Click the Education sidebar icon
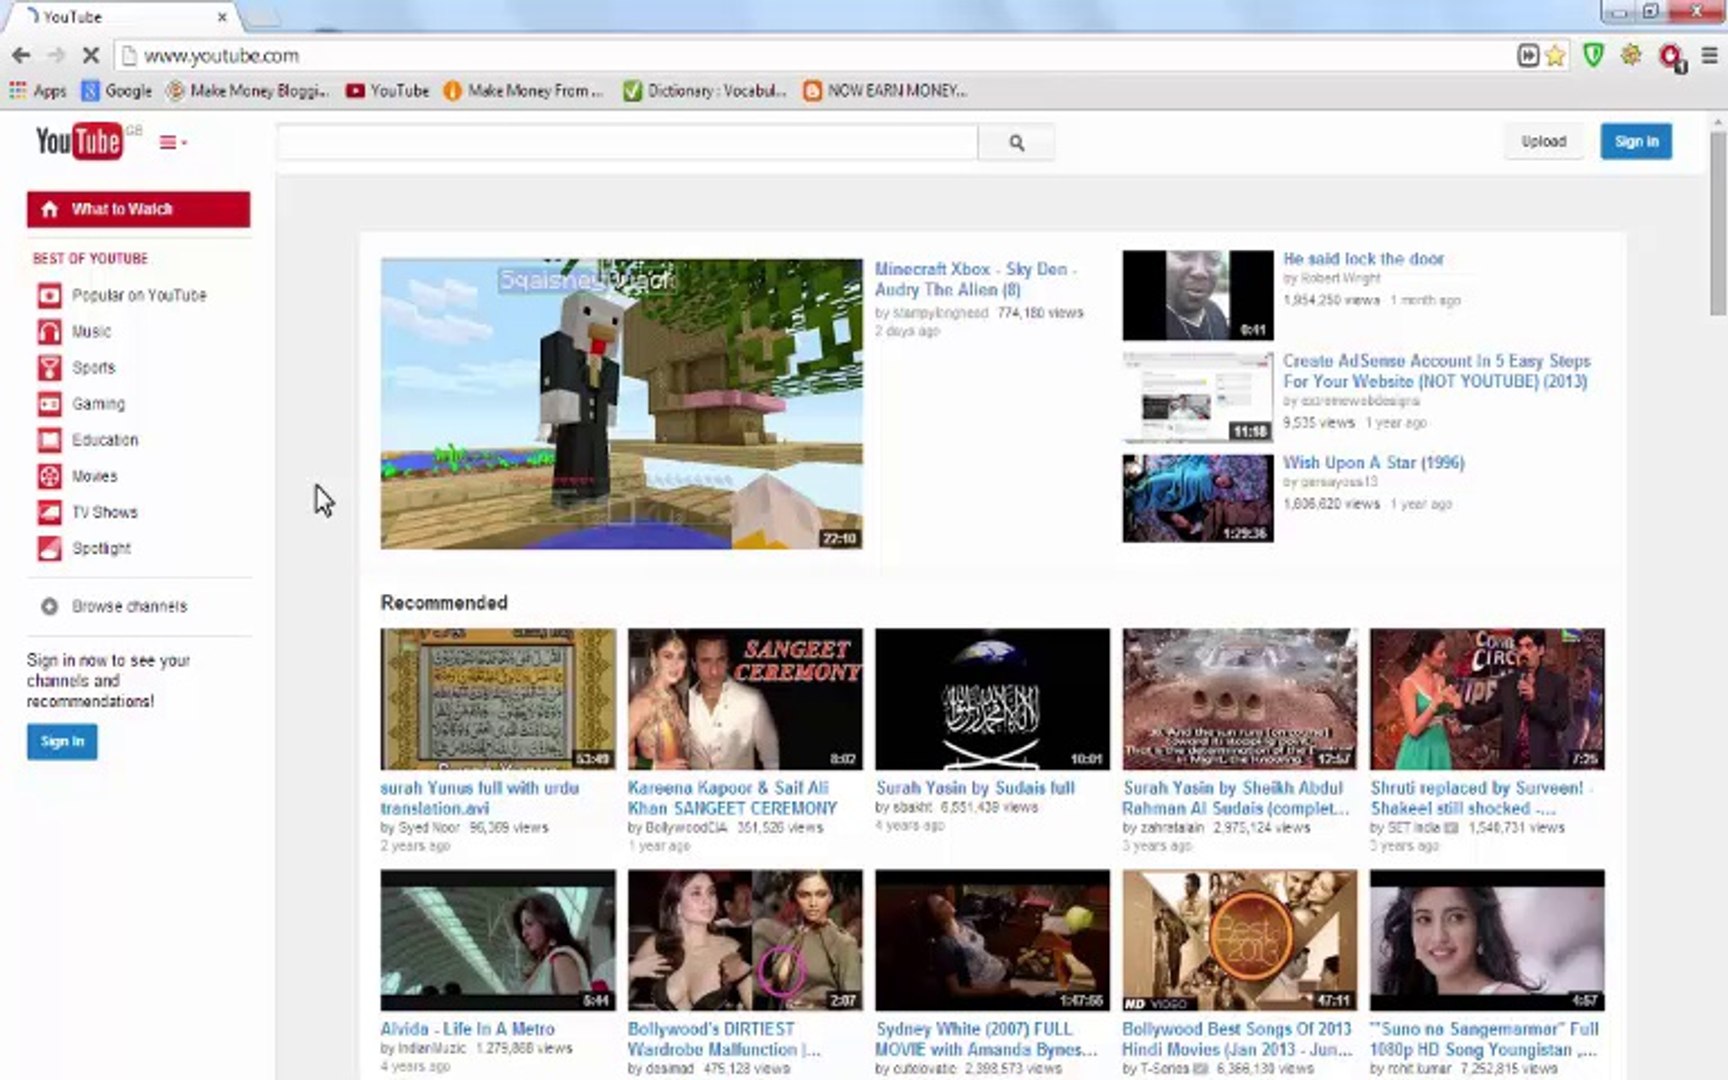Image resolution: width=1728 pixels, height=1080 pixels. 48,439
